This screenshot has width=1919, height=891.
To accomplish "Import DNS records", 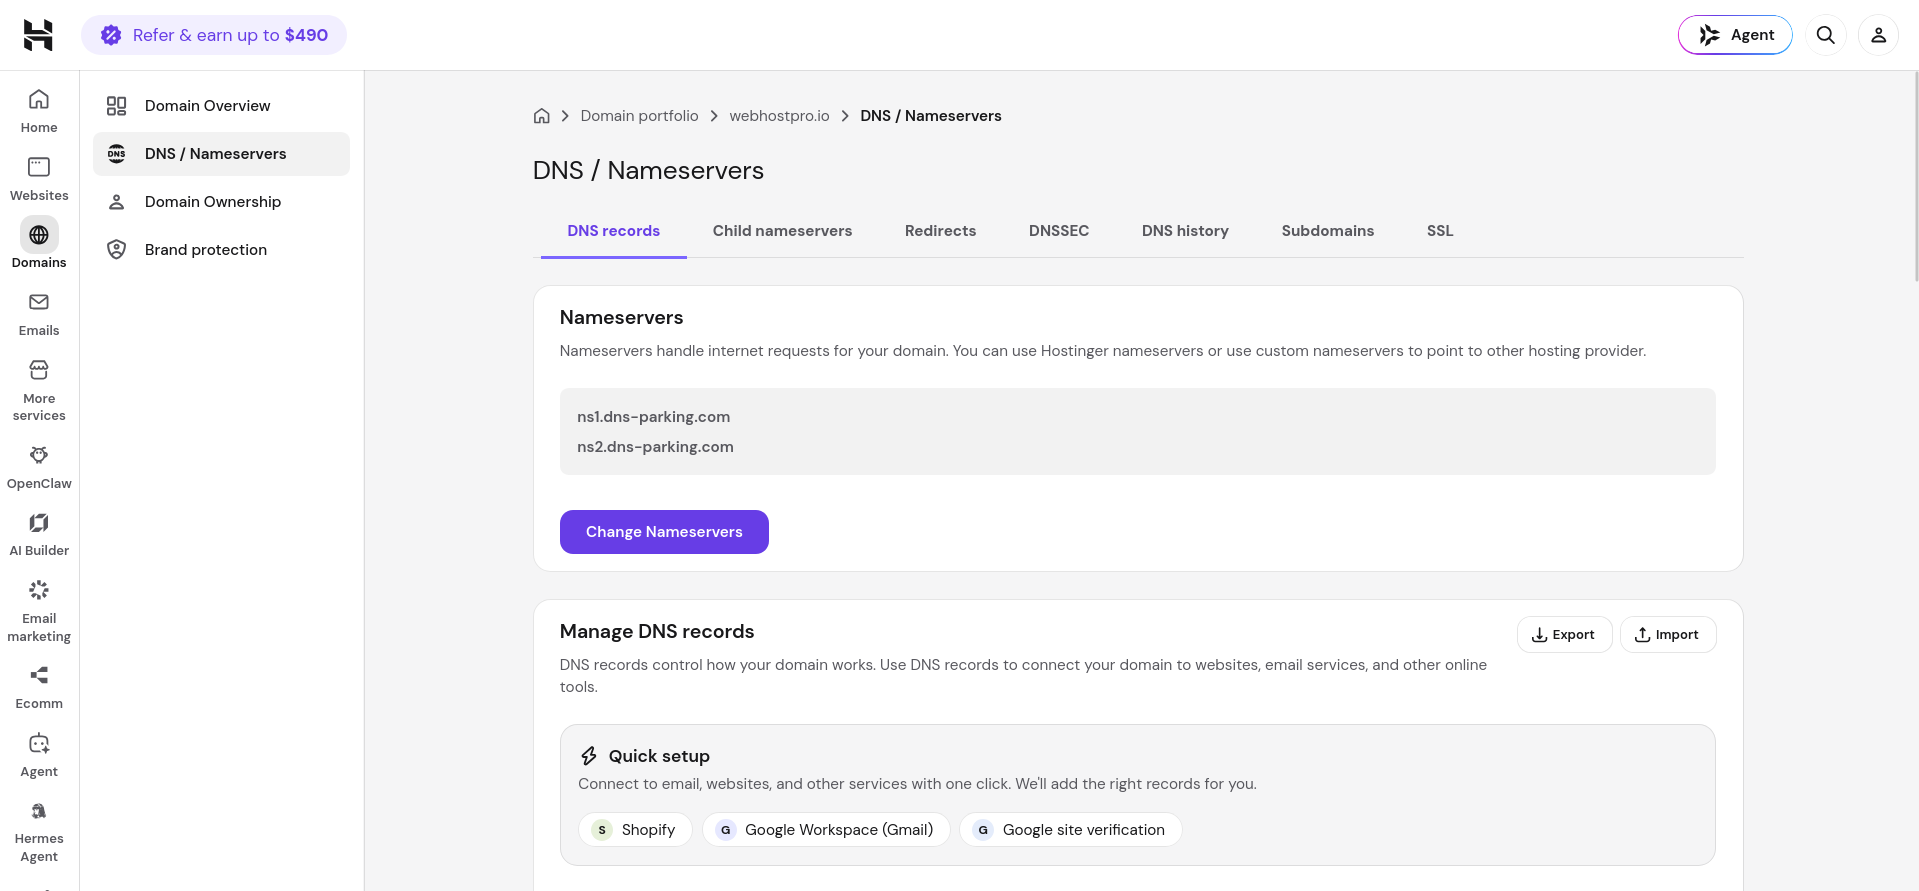I will [x=1668, y=635].
